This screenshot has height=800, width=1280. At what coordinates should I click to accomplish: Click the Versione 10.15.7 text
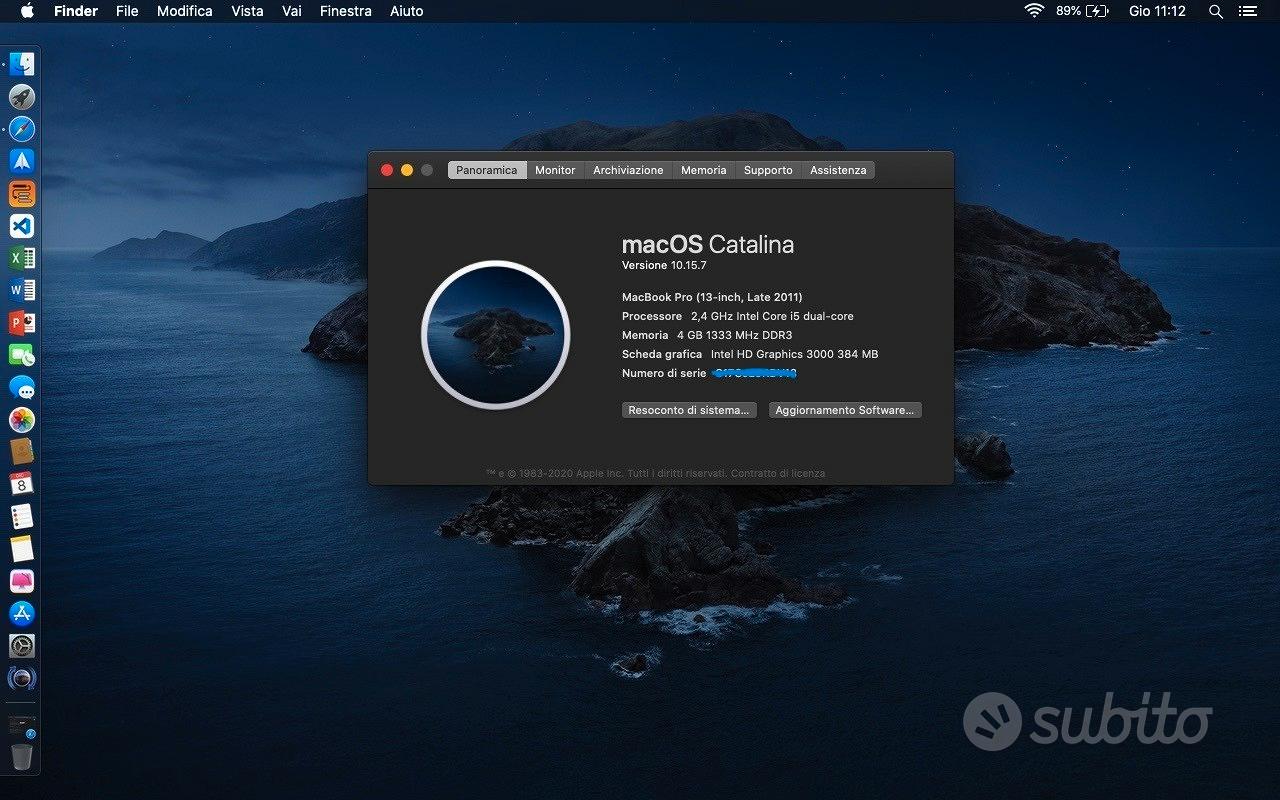[x=664, y=265]
